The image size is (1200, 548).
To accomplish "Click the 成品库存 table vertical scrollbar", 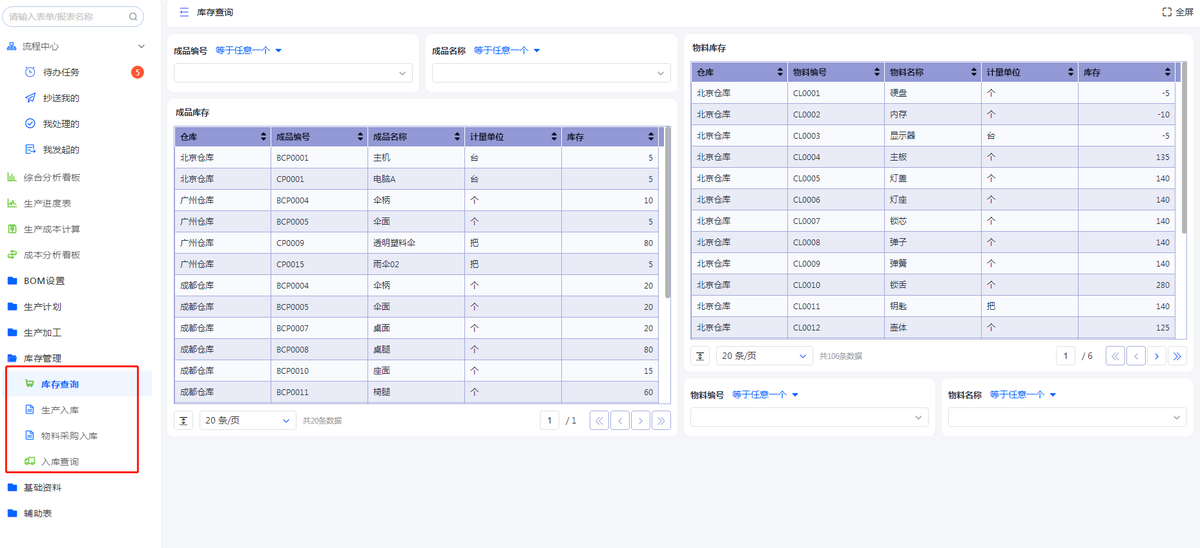I will tap(667, 212).
